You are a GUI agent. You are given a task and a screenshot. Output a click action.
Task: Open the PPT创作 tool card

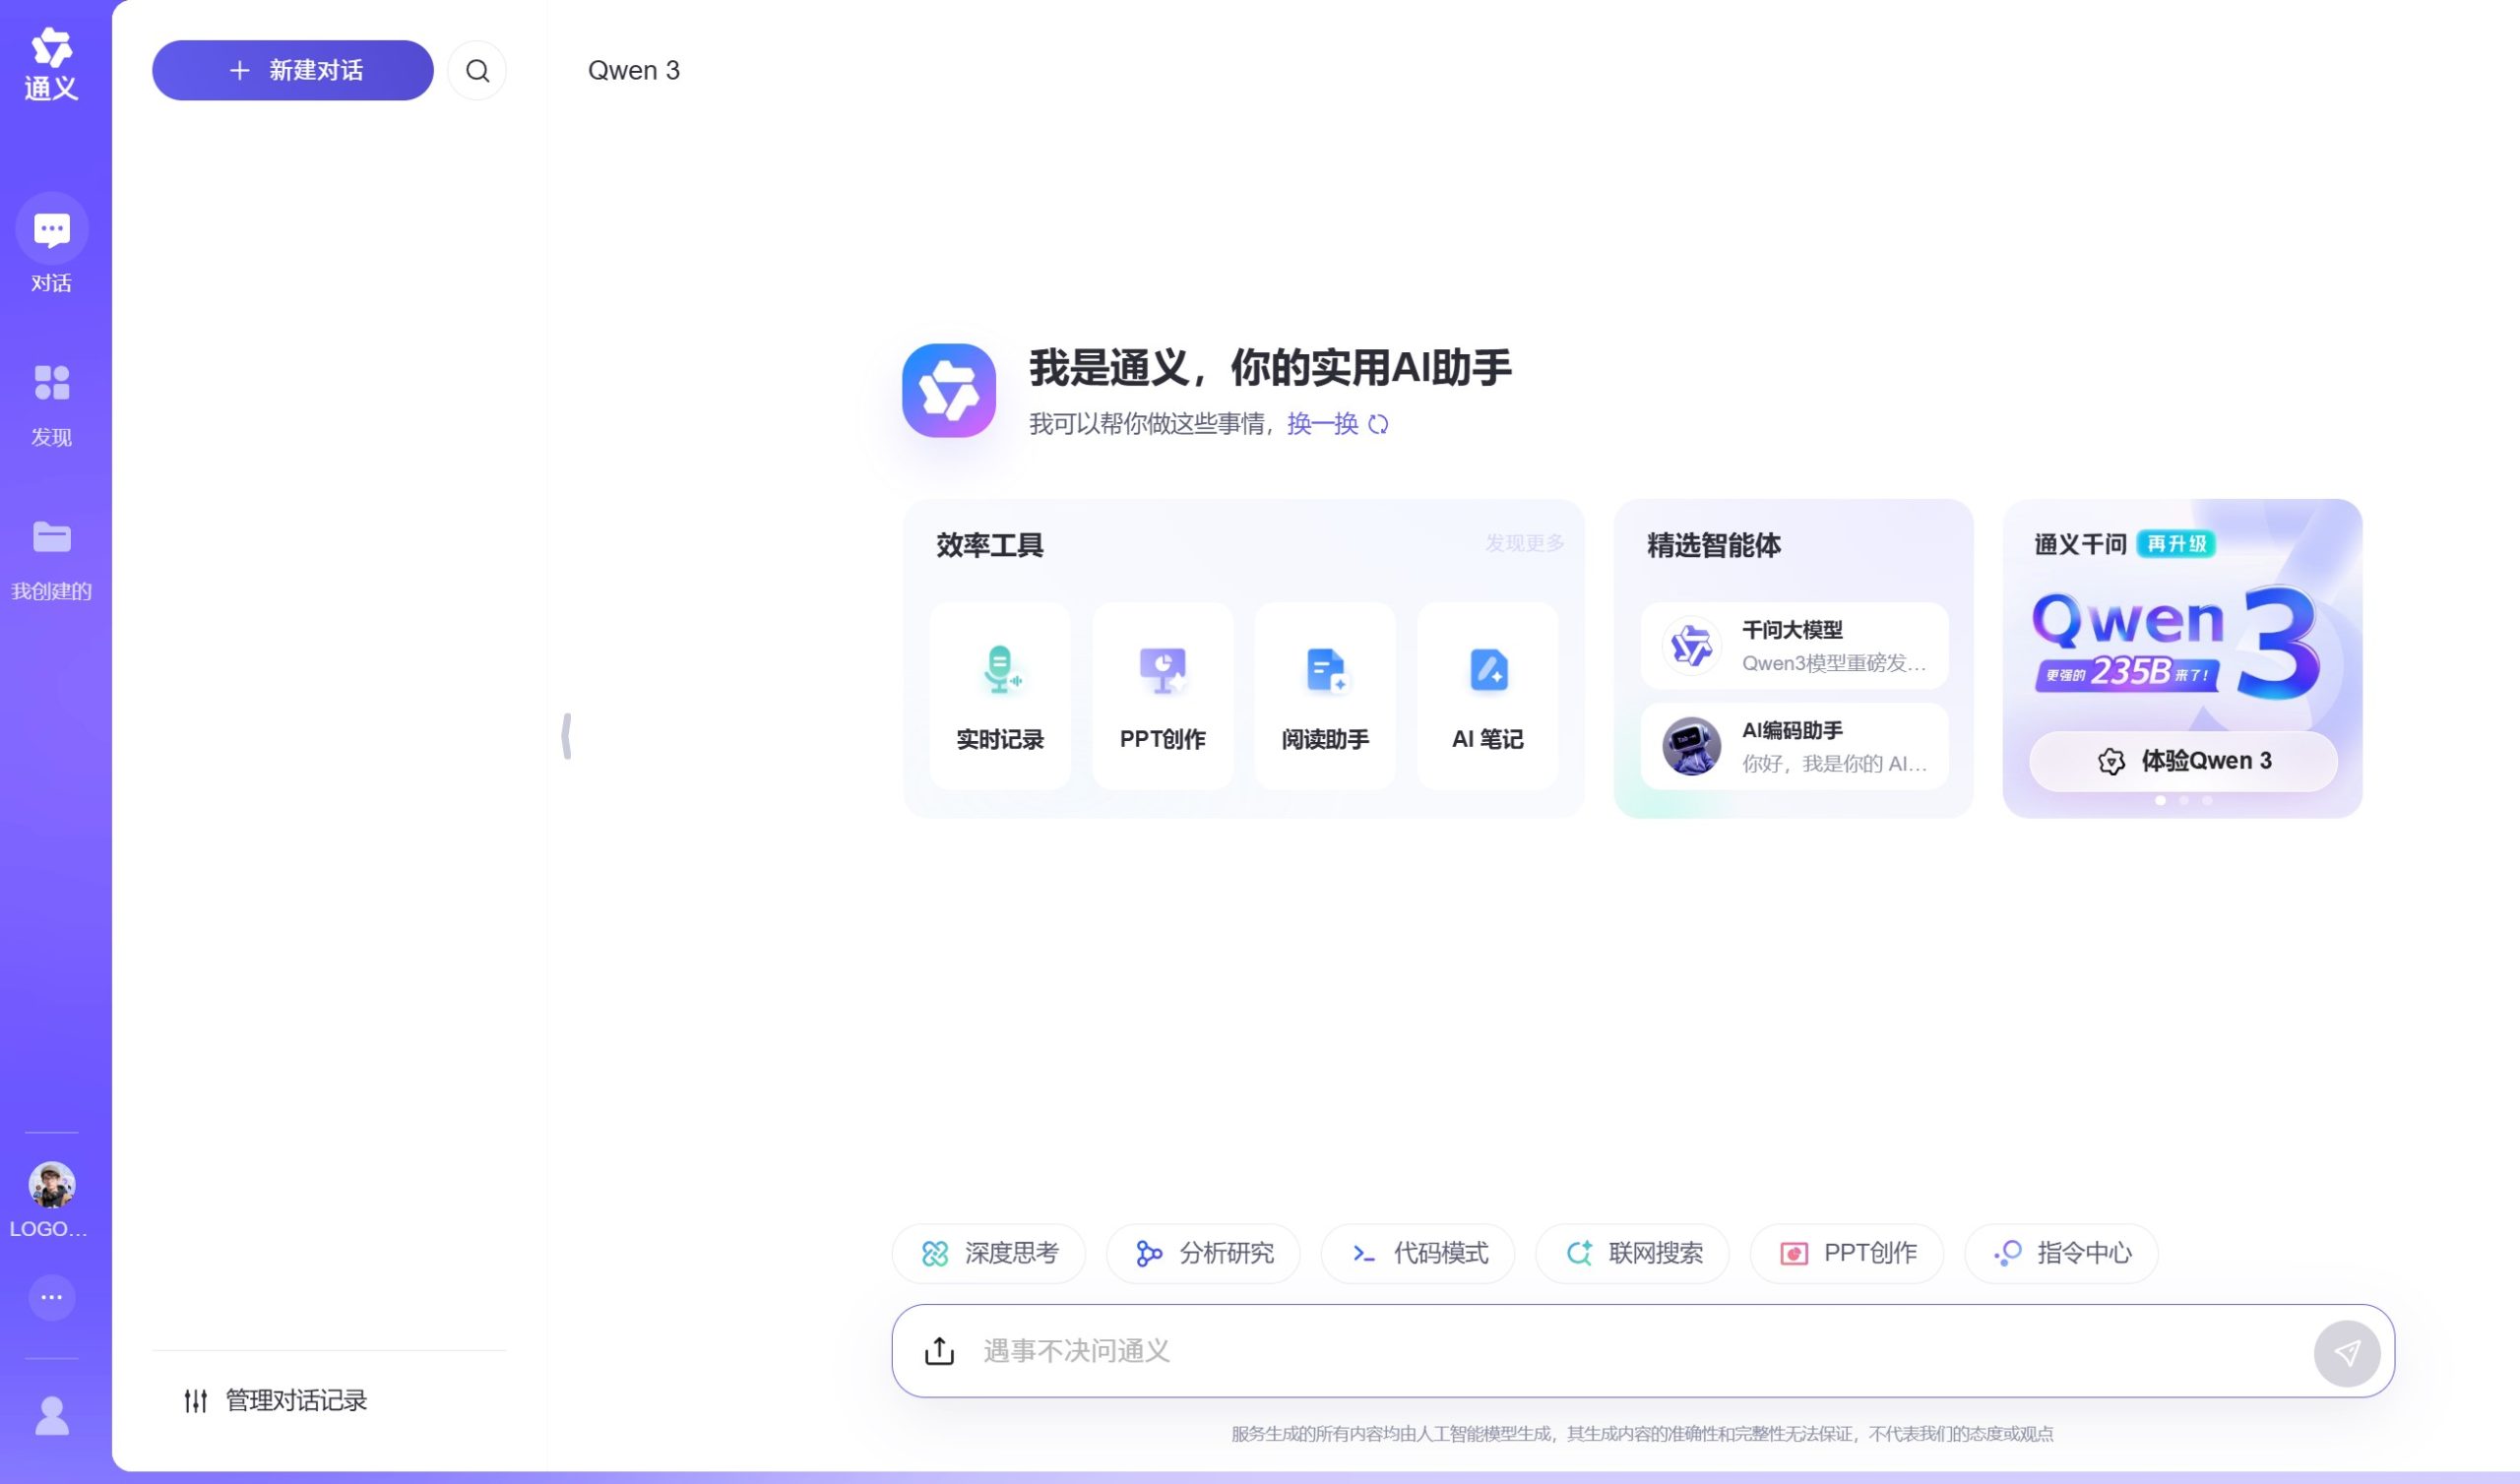coord(1163,696)
